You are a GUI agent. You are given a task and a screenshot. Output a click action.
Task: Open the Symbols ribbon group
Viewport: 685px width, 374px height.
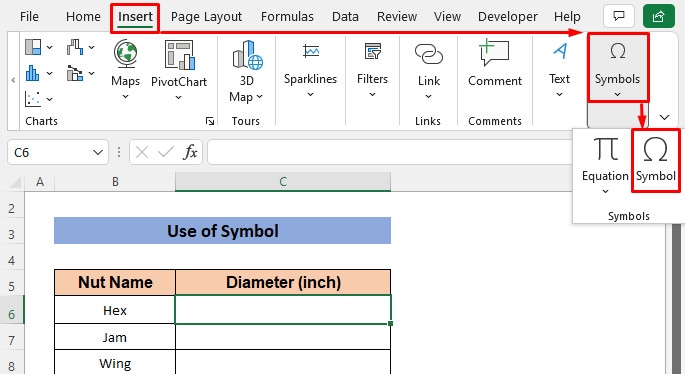(x=617, y=68)
